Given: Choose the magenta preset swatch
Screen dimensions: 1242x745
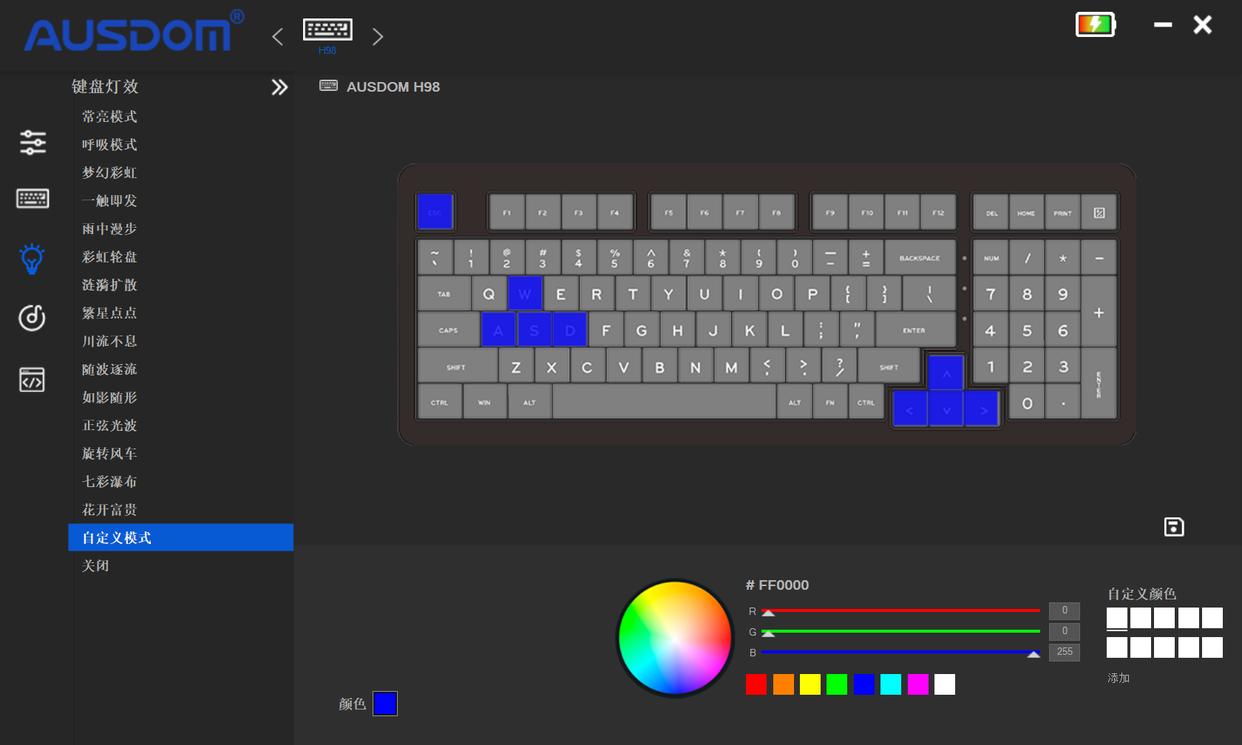Looking at the screenshot, I should 918,684.
